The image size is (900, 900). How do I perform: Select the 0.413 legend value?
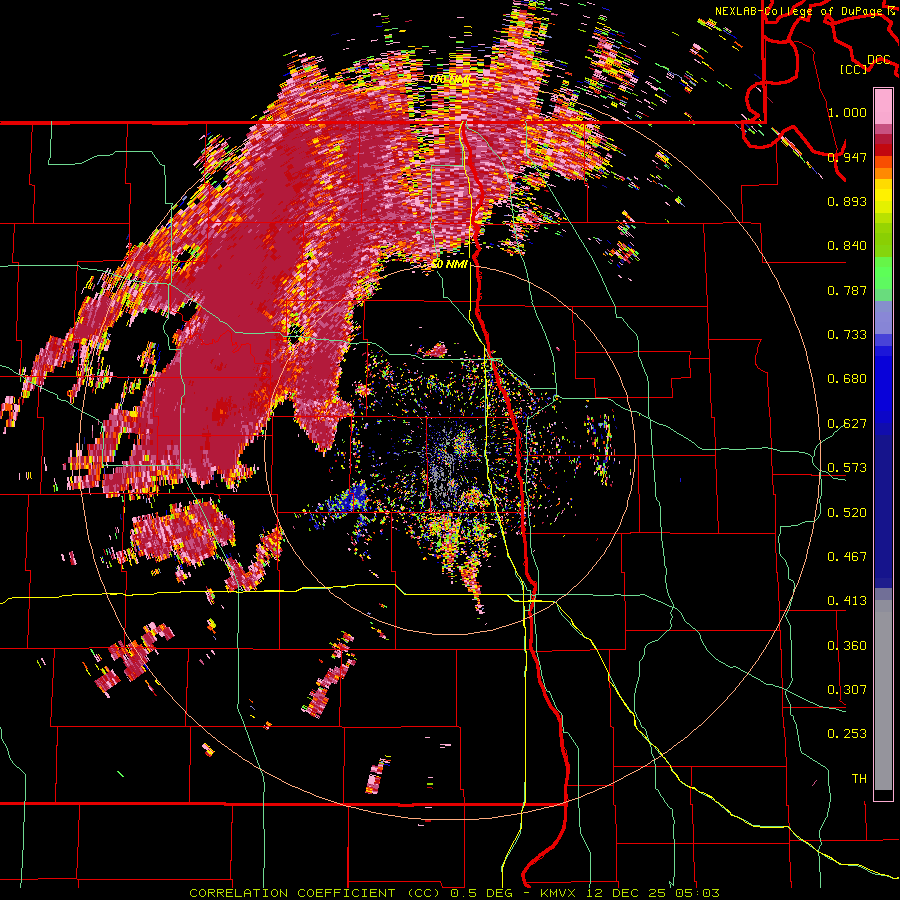[x=847, y=601]
